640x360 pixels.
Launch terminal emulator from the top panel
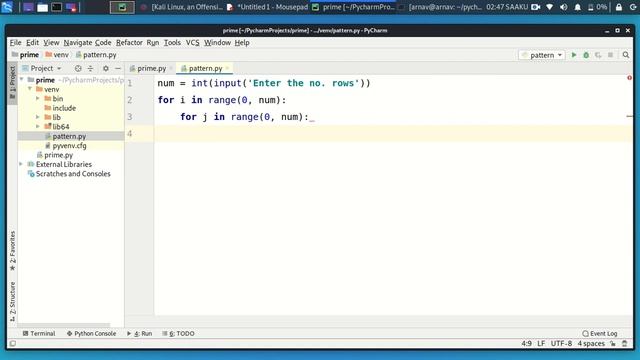(x=57, y=7)
